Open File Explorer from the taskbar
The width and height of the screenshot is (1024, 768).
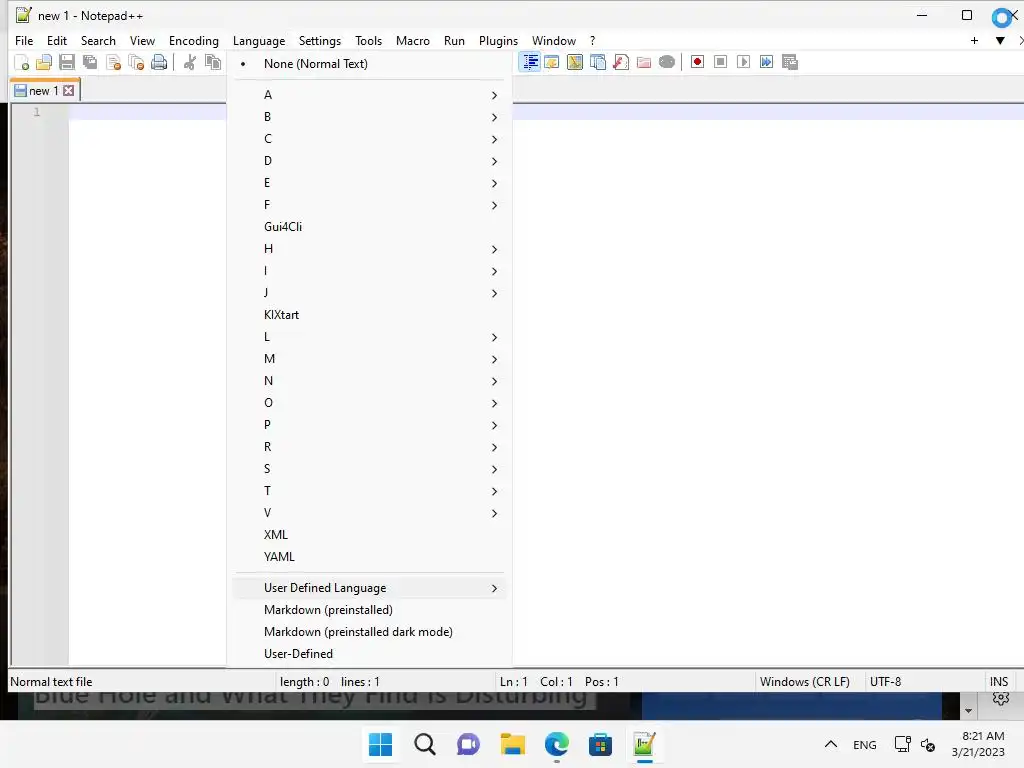click(513, 744)
